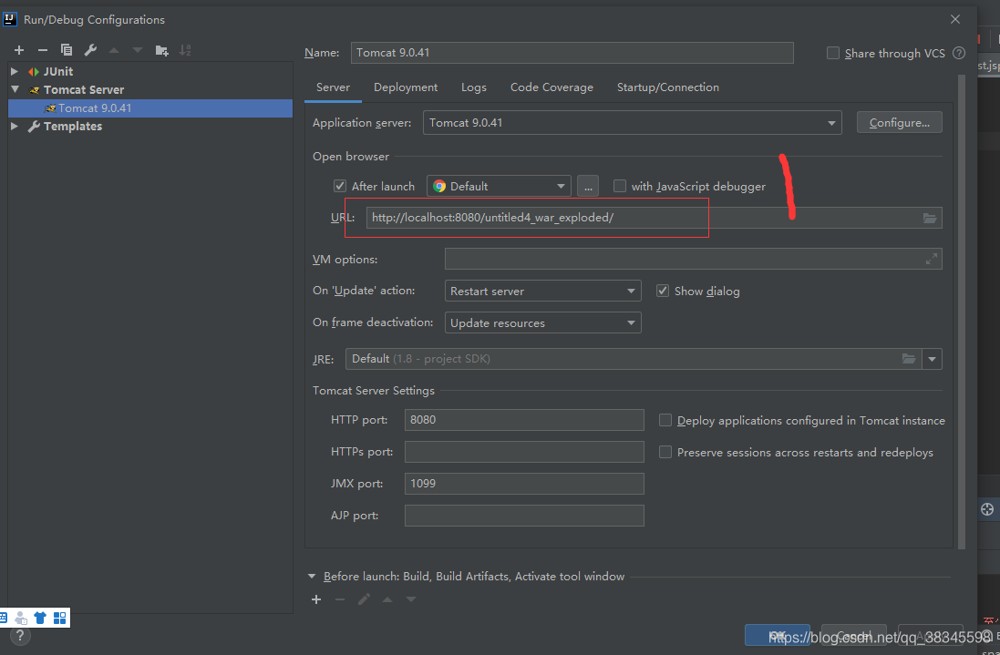The image size is (1000, 655).
Task: Browse JRE location with the folder icon
Action: pos(909,358)
